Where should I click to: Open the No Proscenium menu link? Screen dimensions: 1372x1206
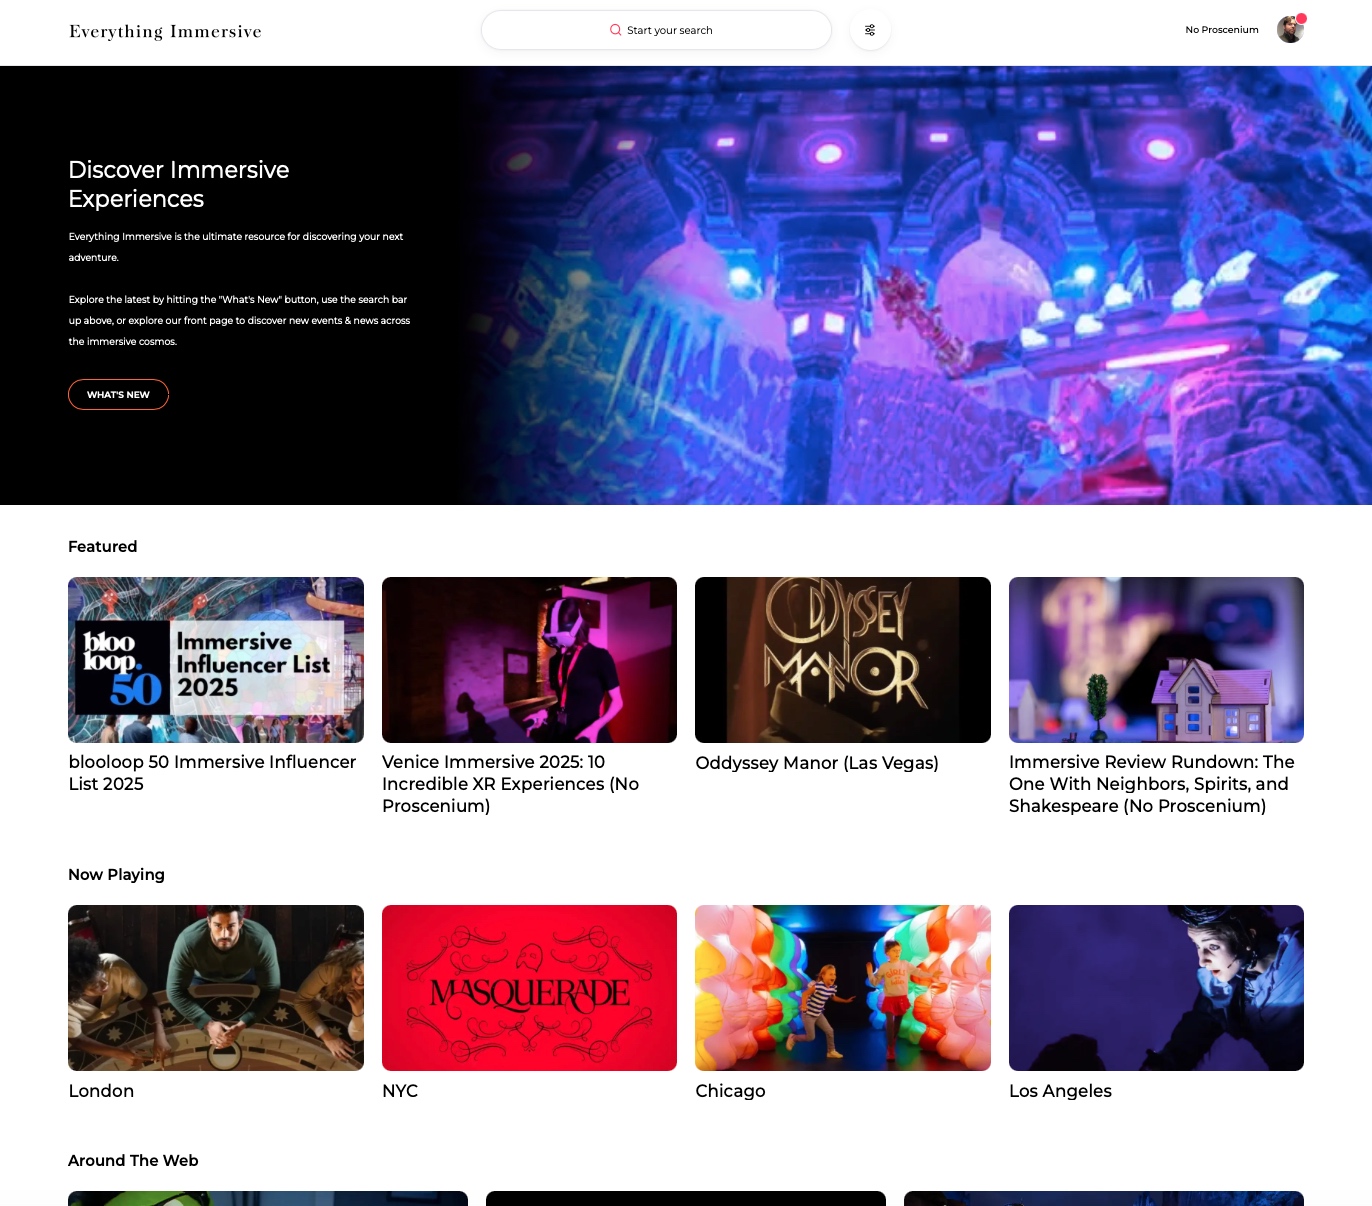pyautogui.click(x=1221, y=30)
